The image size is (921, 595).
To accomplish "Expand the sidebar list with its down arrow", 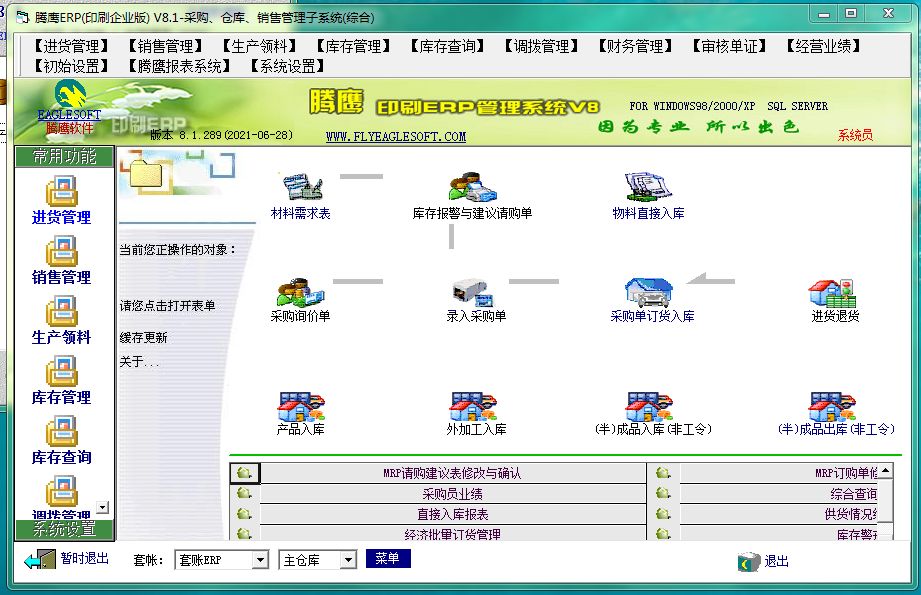I will (x=103, y=507).
